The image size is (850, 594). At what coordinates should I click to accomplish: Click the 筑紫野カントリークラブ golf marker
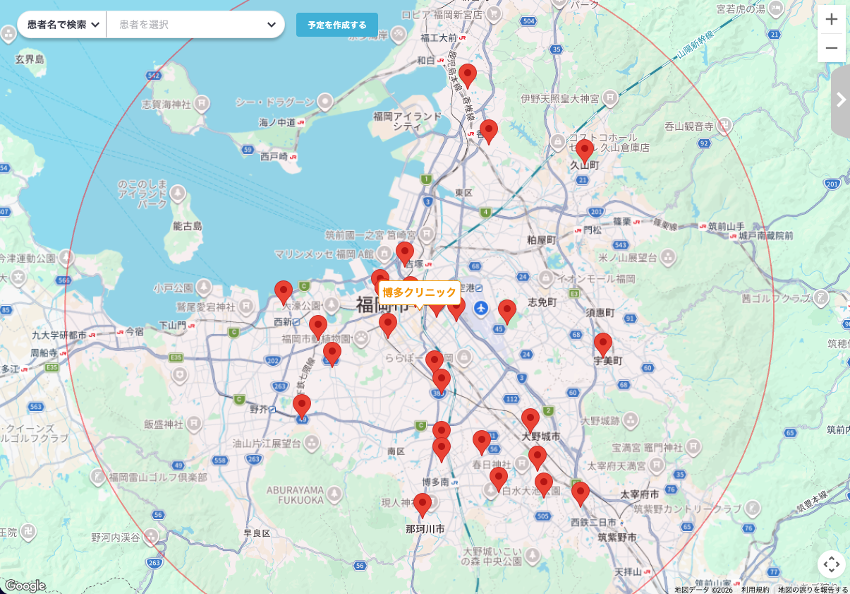(x=752, y=508)
